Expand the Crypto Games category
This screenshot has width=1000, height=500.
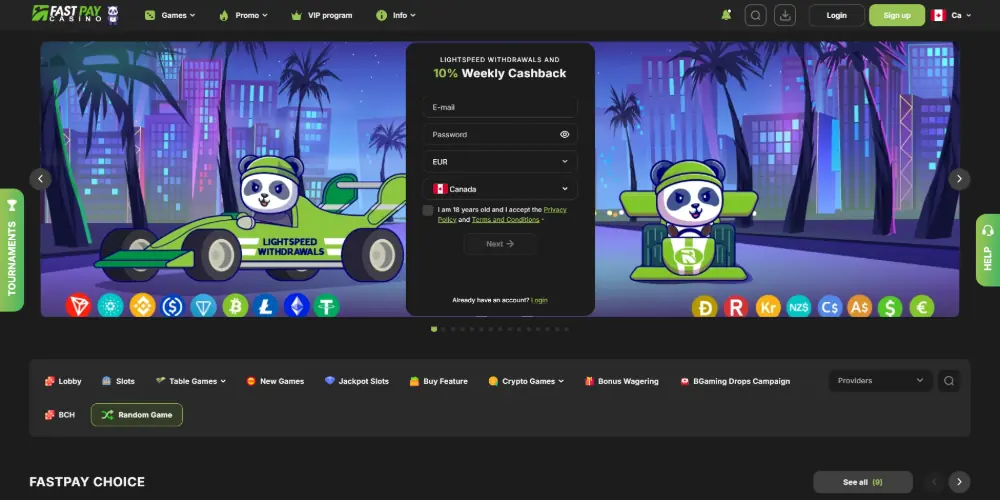click(526, 381)
